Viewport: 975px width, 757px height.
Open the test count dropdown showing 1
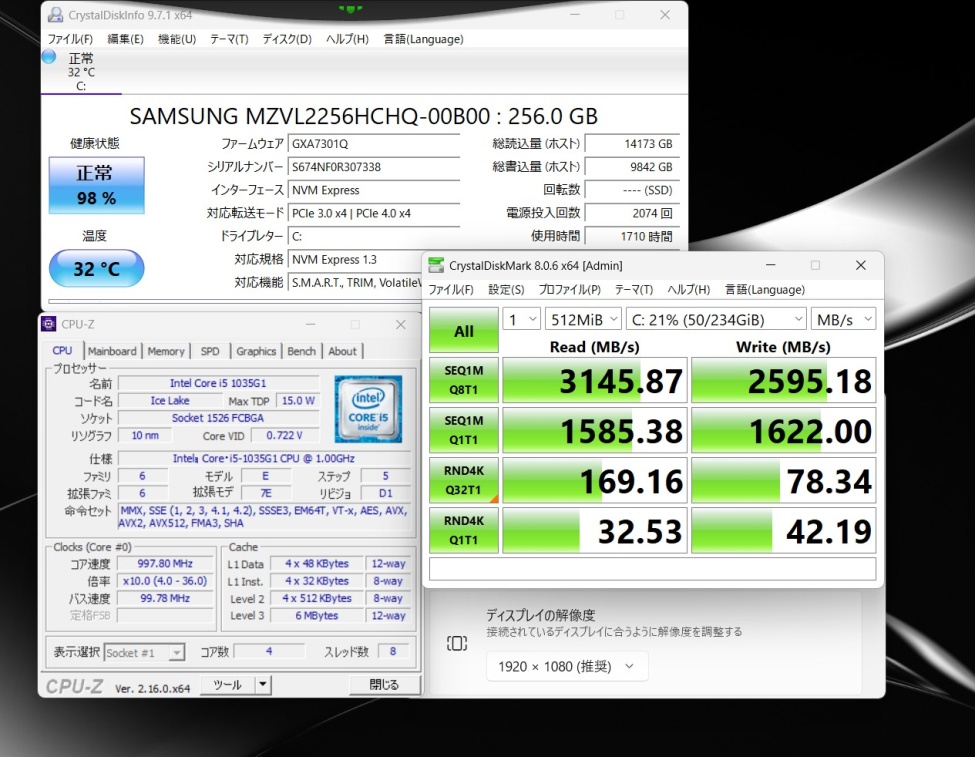click(521, 320)
